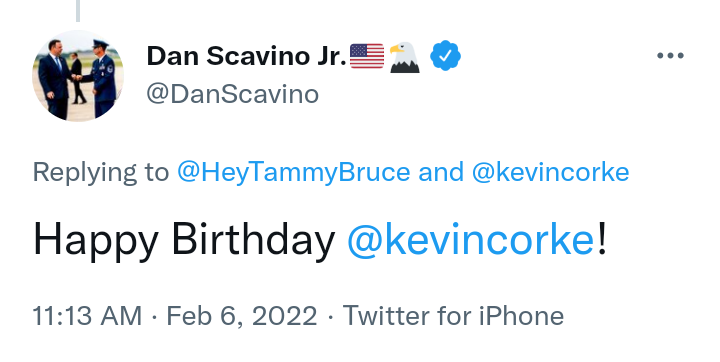
Task: Open the @HeyTammyBruce profile link
Action: coord(293,173)
